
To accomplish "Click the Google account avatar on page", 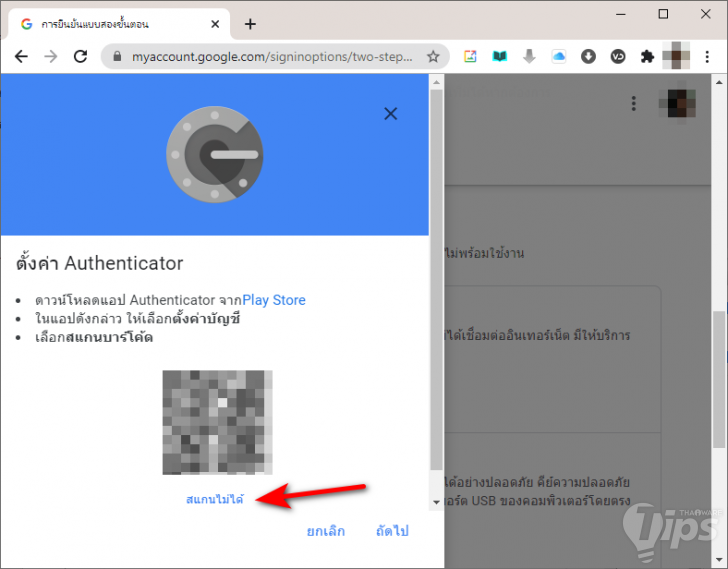I will [677, 103].
